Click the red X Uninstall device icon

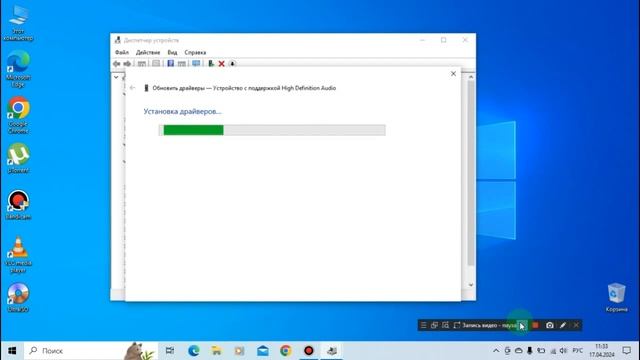222,64
